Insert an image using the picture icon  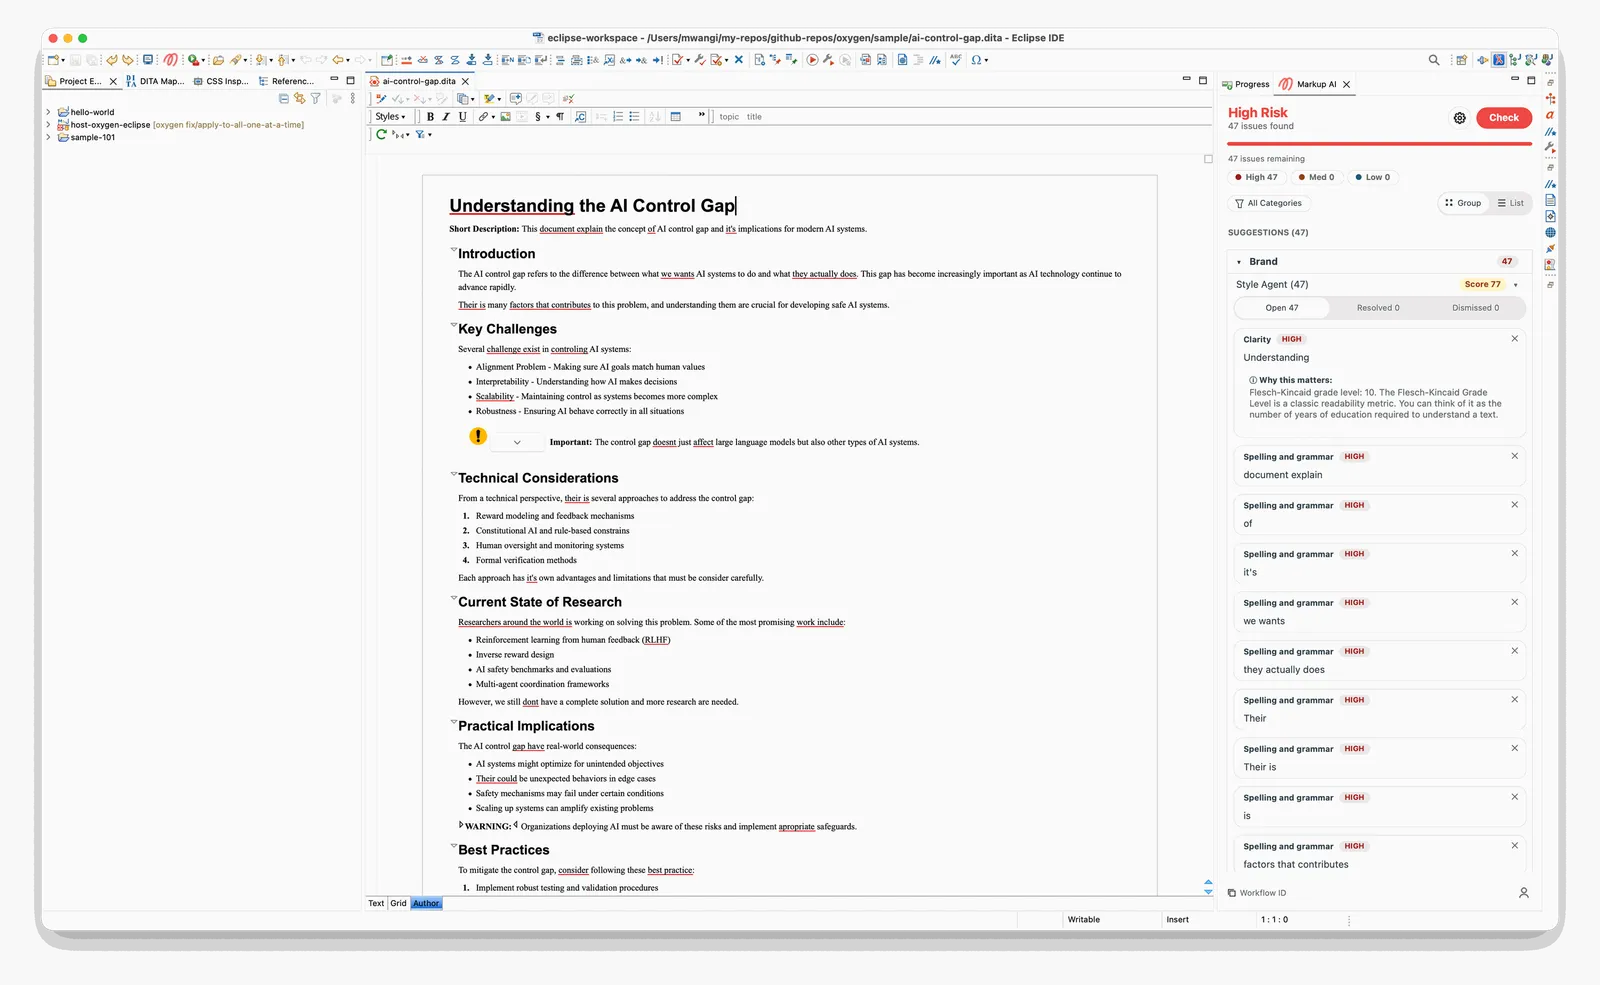tap(505, 117)
